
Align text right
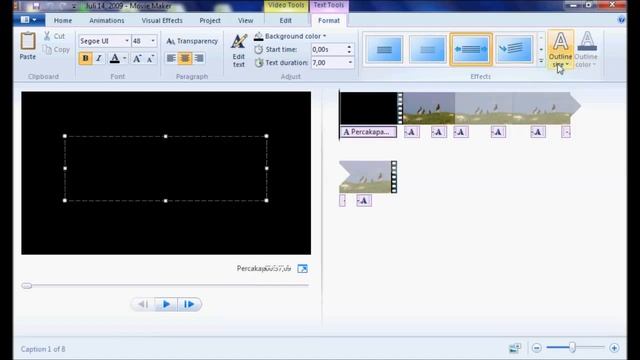[x=199, y=58]
